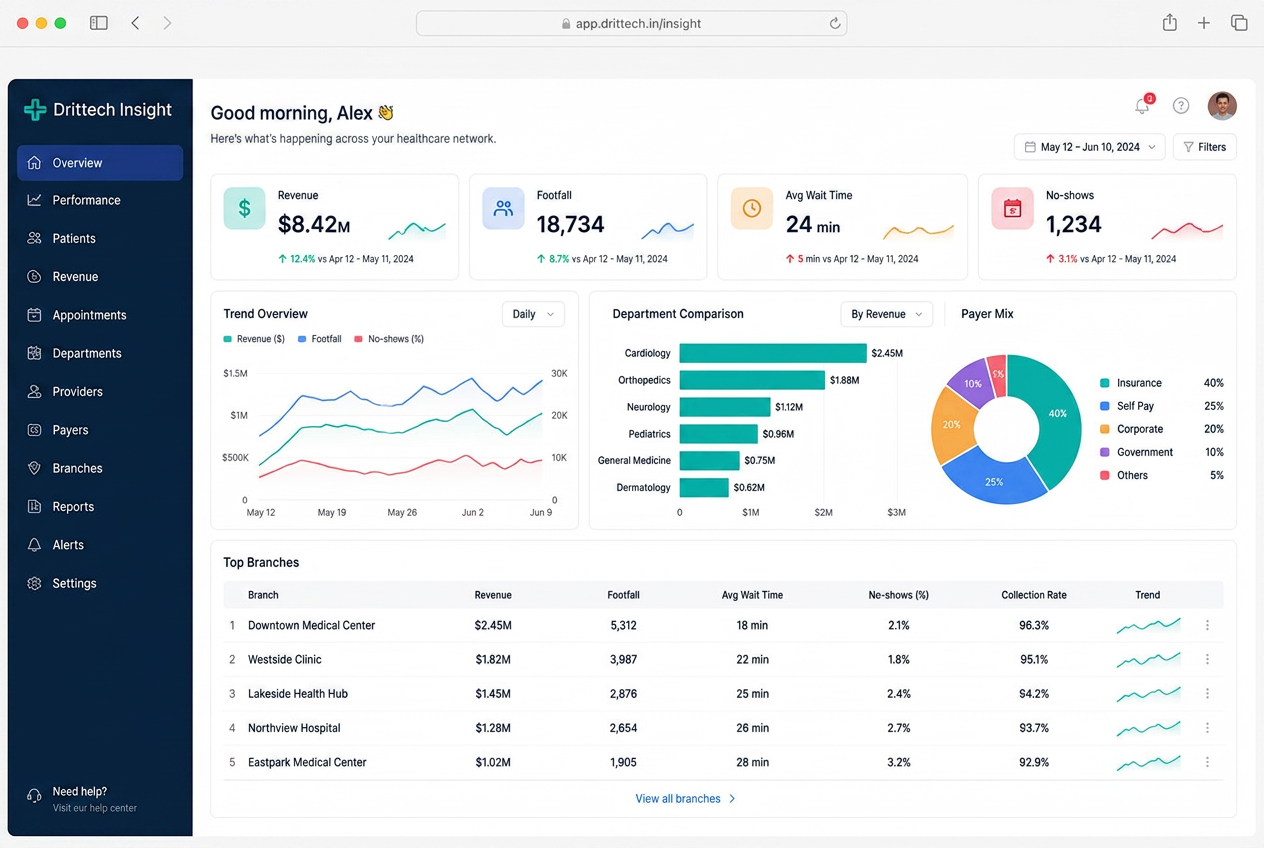Click the Alerts bell icon in sidebar
This screenshot has height=848, width=1264.
34,545
